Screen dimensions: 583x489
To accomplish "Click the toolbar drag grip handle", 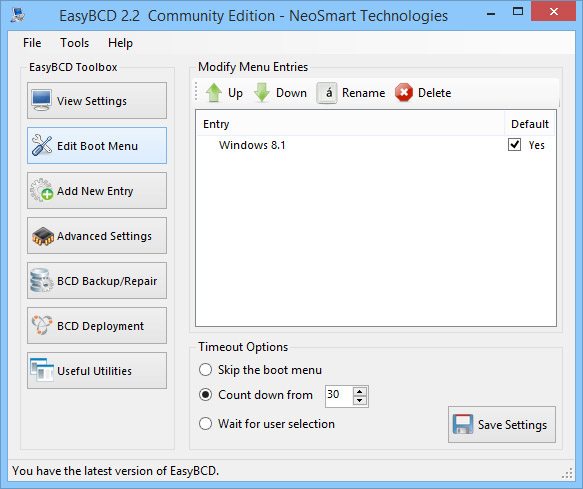I will coord(197,92).
